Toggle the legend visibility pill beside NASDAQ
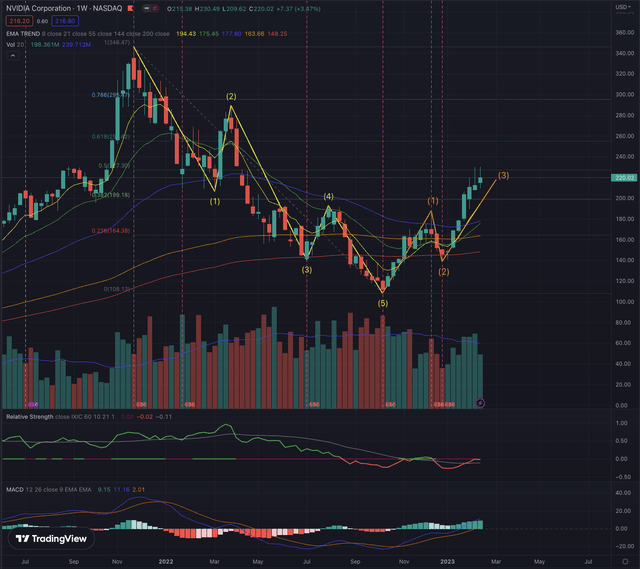The image size is (640, 569). (x=151, y=8)
